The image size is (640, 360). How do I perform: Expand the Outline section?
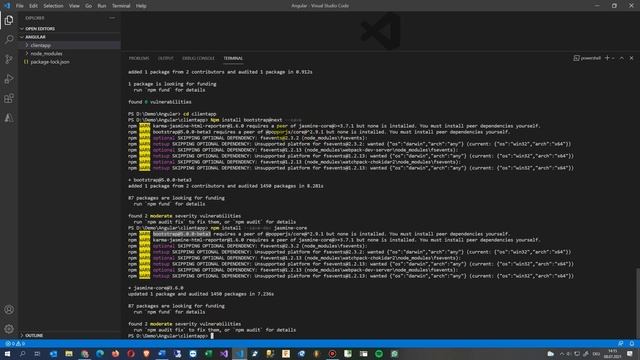70,335
